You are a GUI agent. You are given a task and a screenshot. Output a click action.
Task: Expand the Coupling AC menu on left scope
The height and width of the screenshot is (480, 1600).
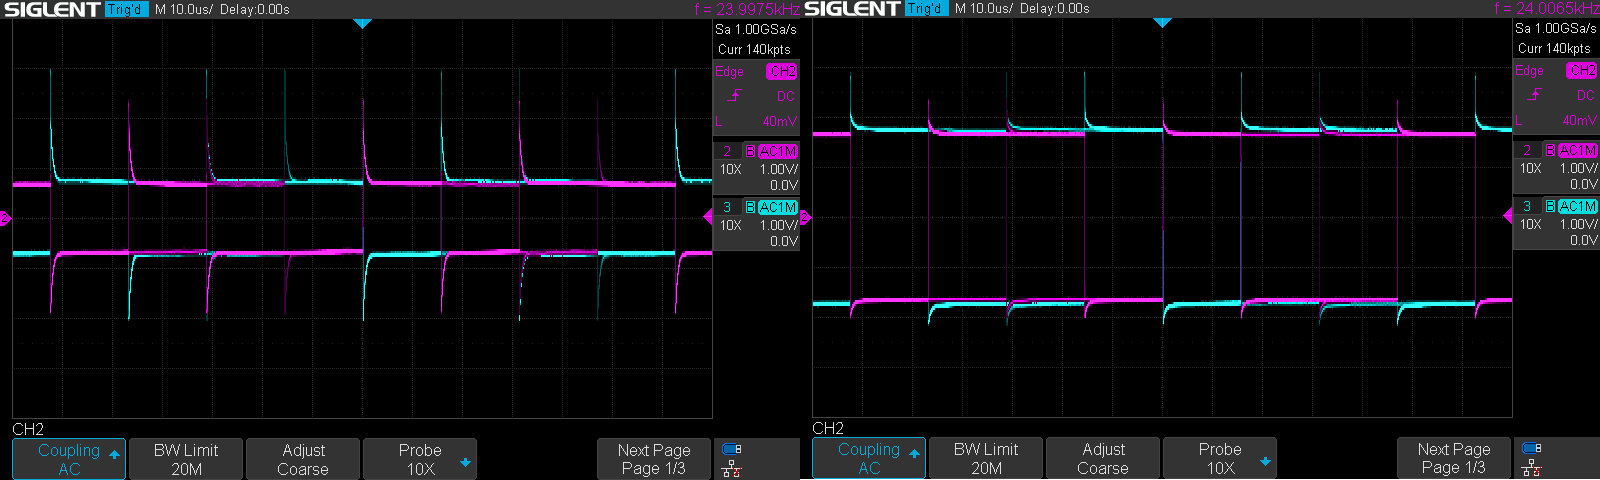pyautogui.click(x=69, y=459)
